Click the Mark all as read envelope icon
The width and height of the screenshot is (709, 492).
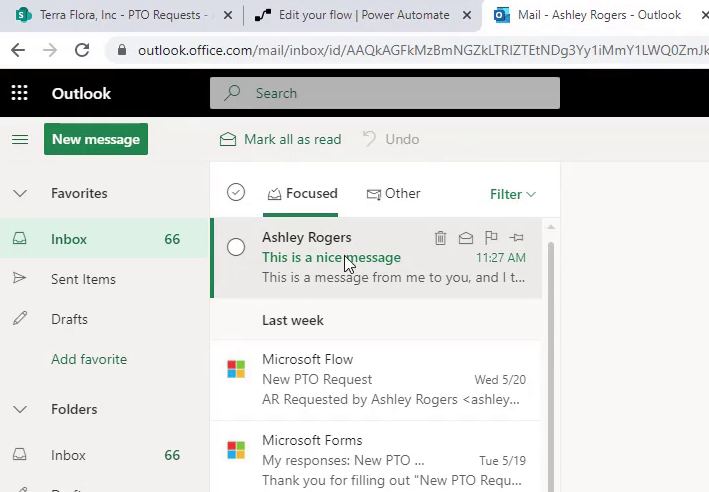click(228, 139)
